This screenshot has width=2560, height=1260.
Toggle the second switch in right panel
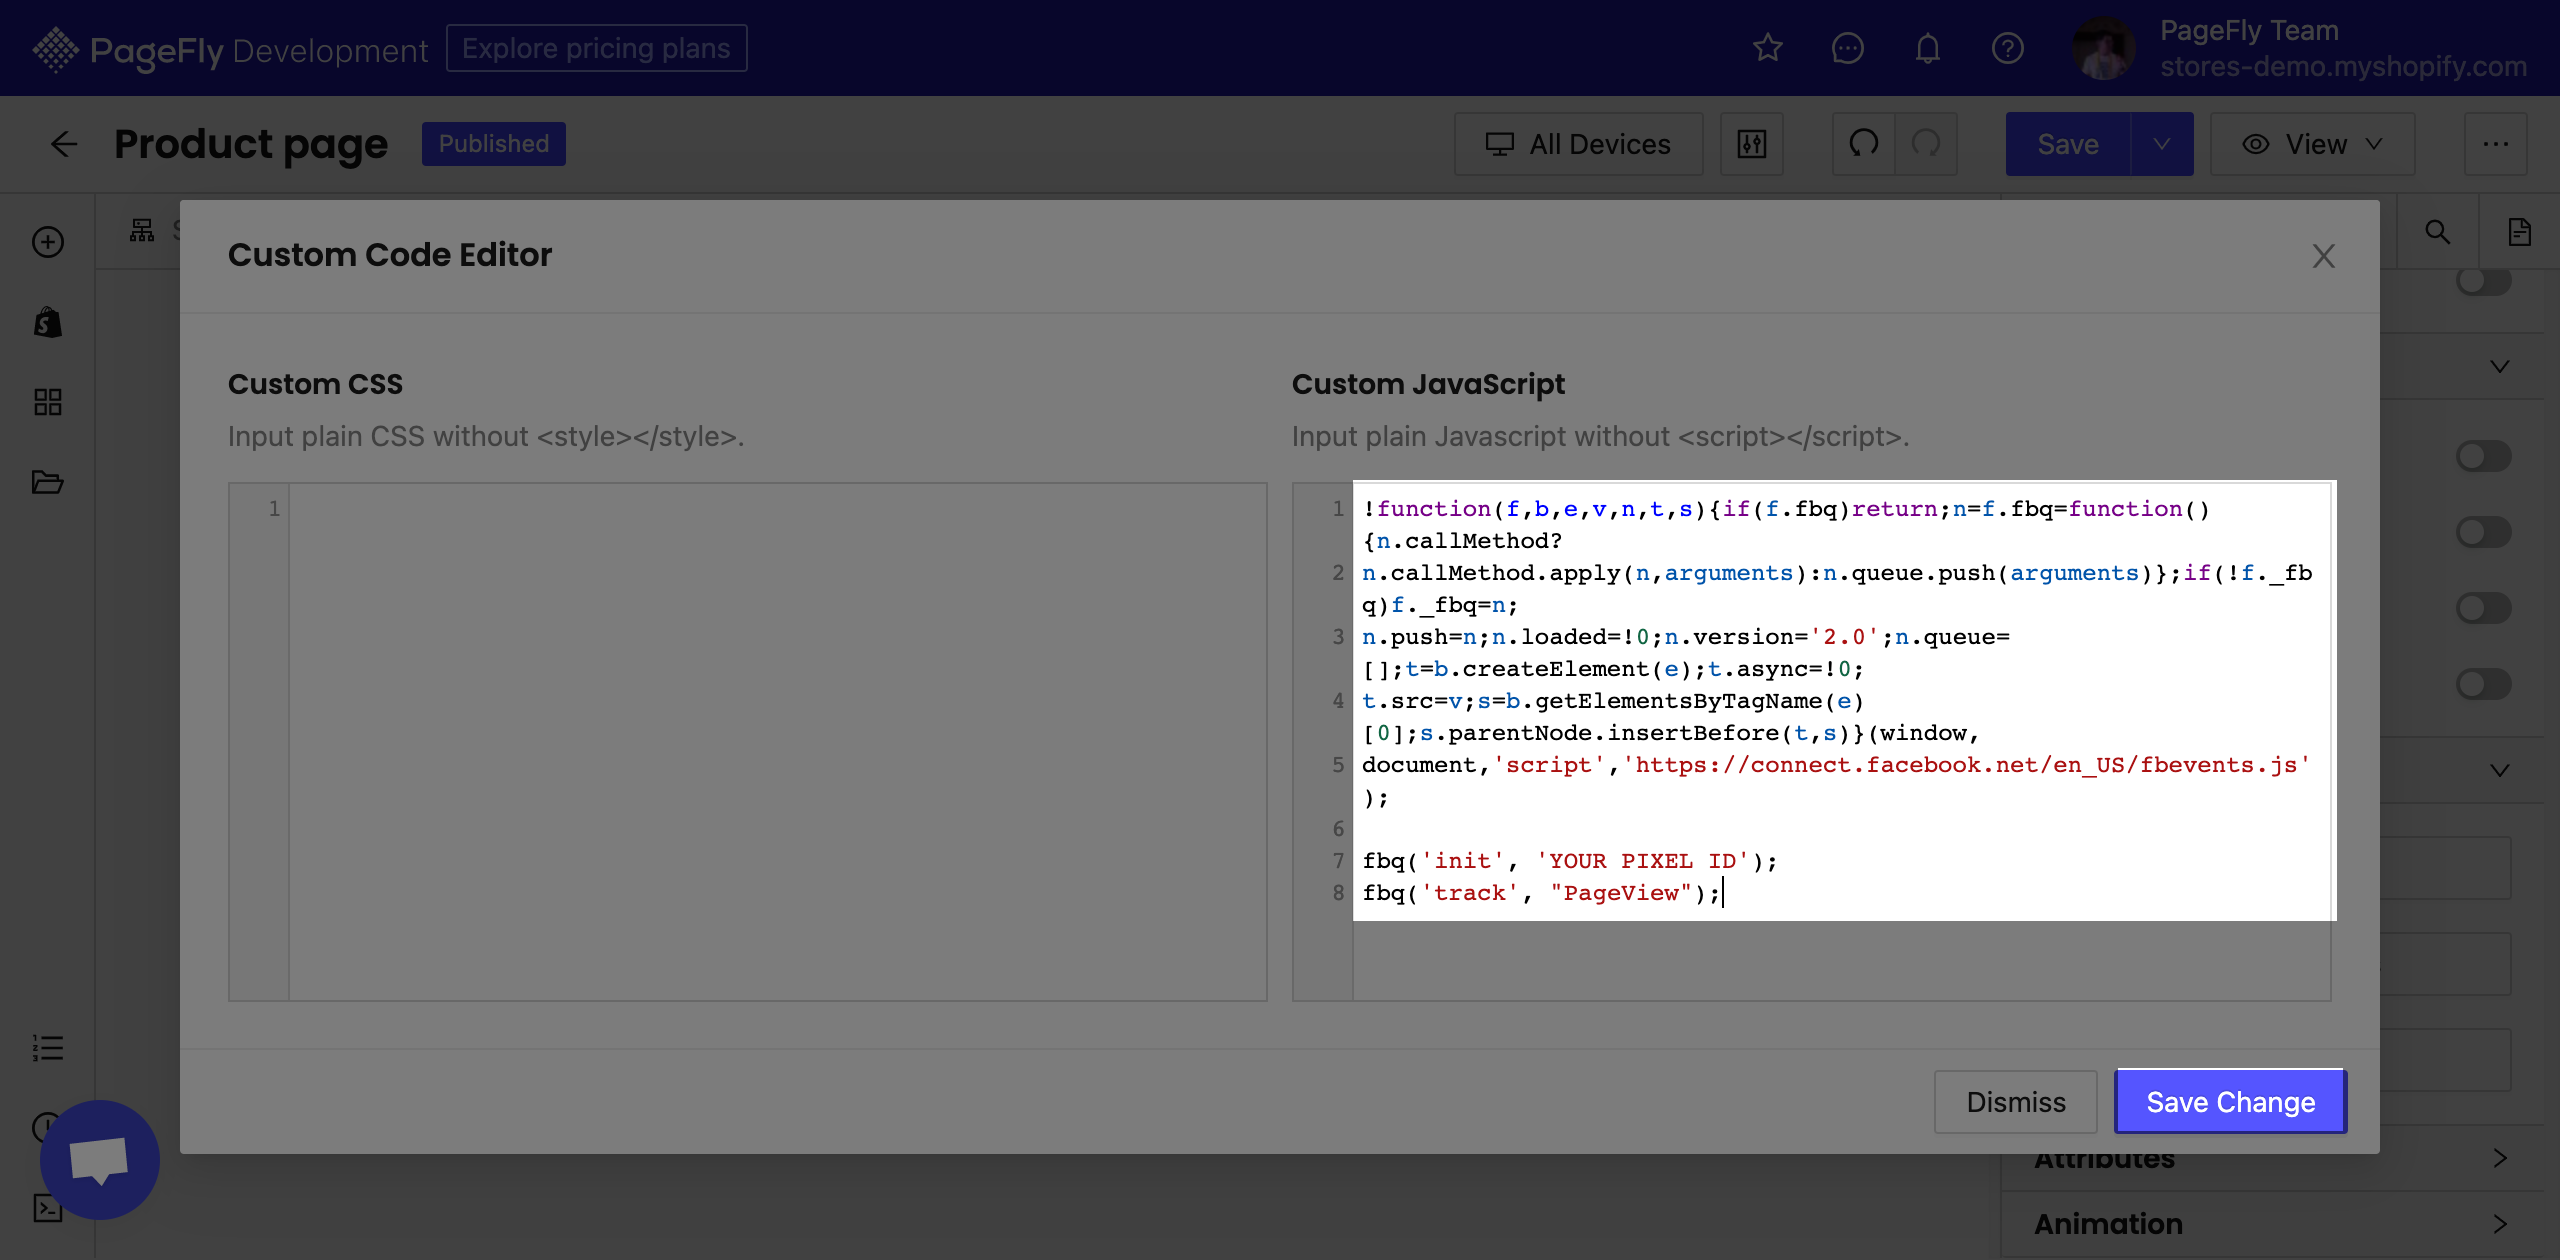tap(2484, 456)
